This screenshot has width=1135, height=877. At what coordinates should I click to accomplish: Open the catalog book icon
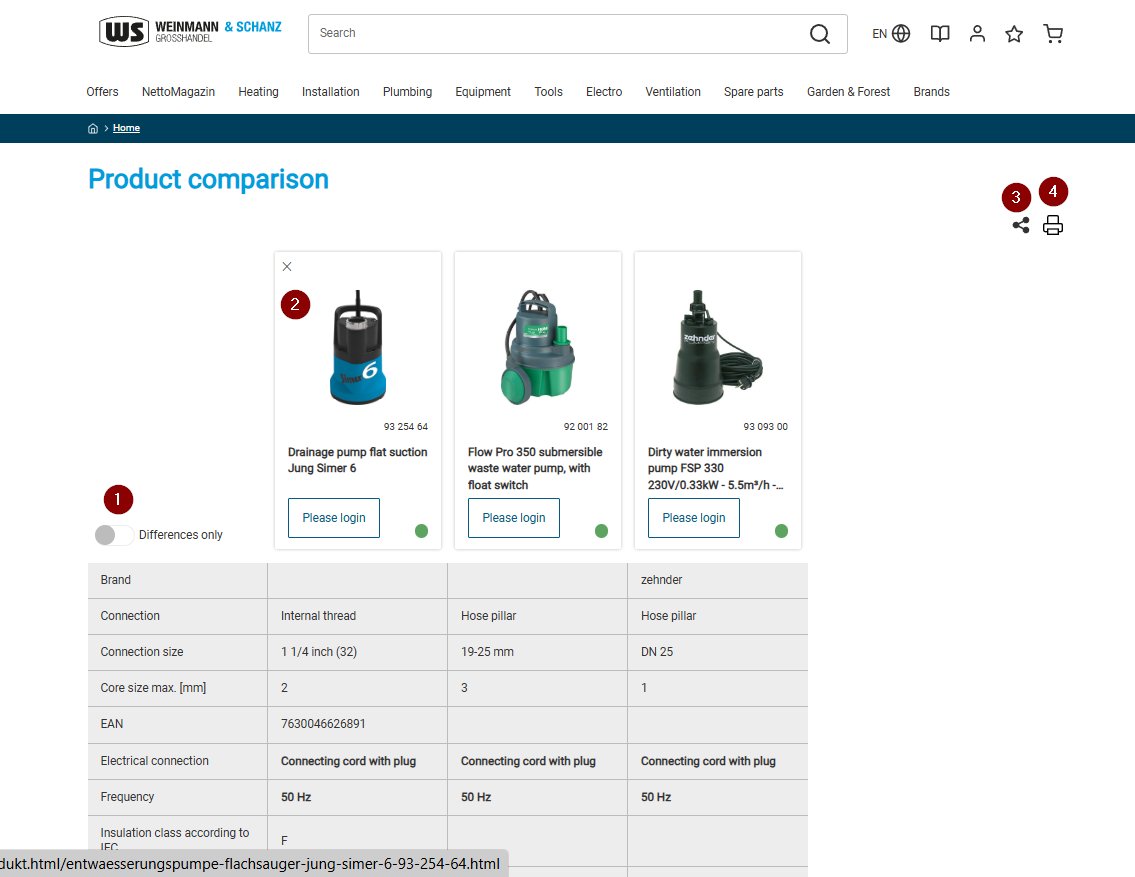[940, 34]
